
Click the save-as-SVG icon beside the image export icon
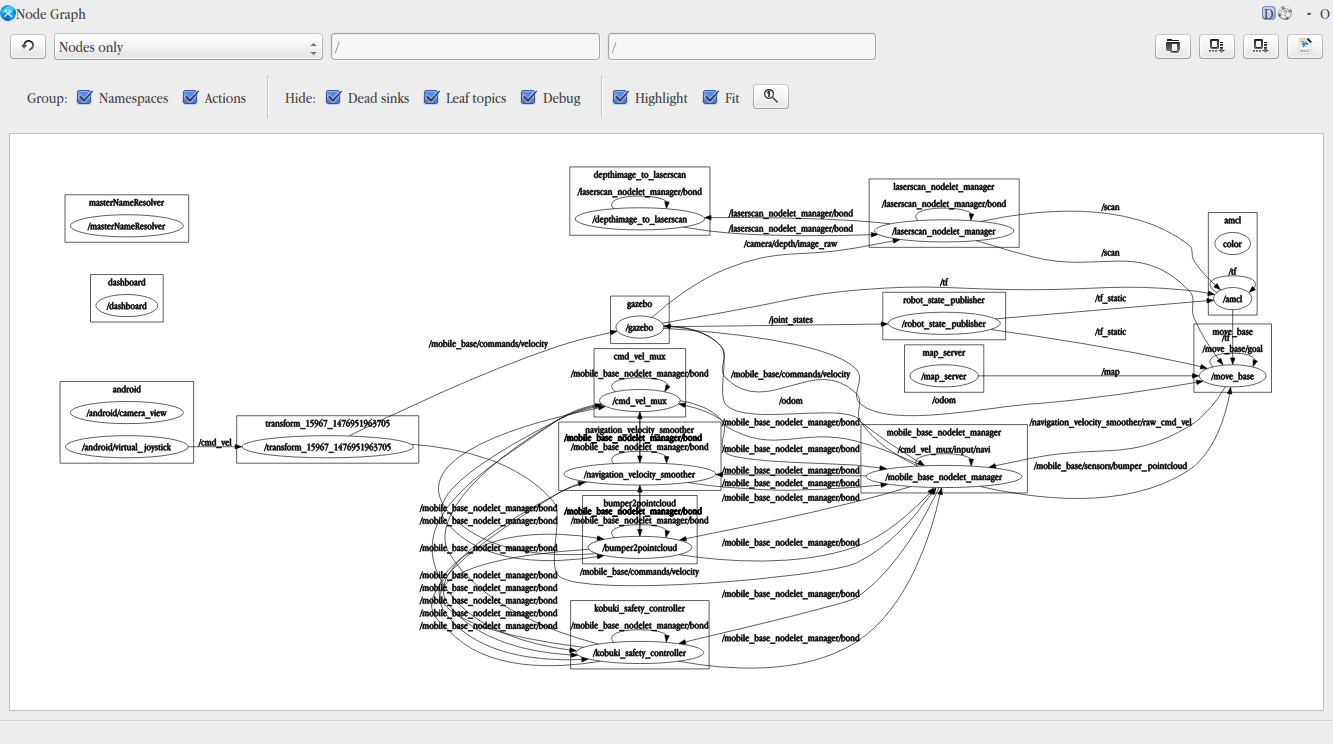click(1260, 46)
